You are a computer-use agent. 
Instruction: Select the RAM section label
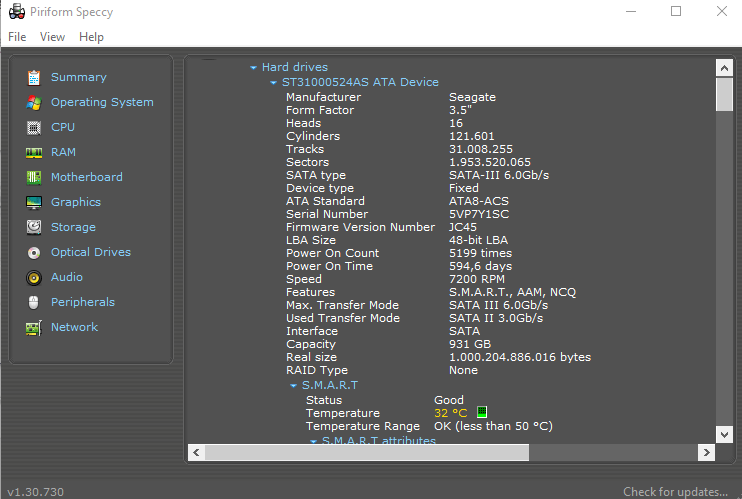(x=63, y=152)
